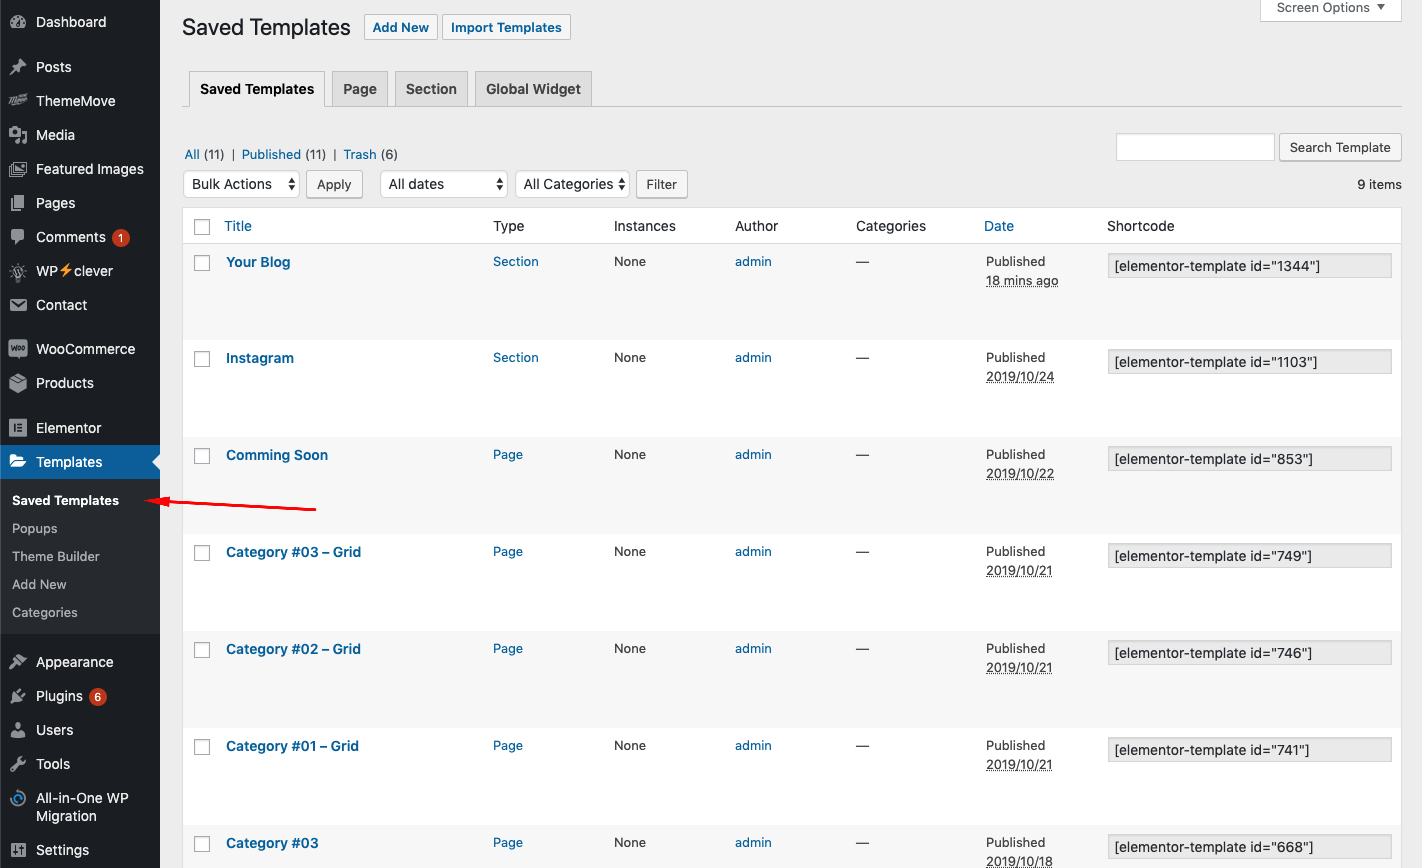Open Categories in Templates submenu

click(x=45, y=612)
